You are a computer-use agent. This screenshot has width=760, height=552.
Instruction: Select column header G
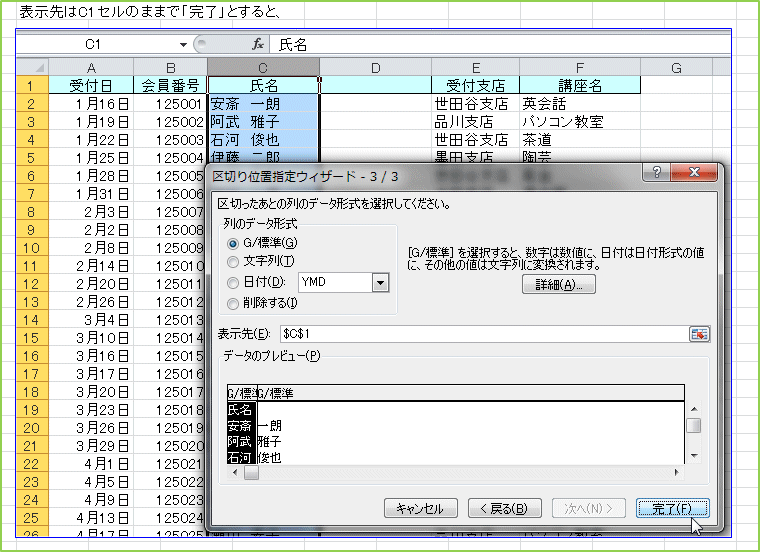(x=677, y=67)
